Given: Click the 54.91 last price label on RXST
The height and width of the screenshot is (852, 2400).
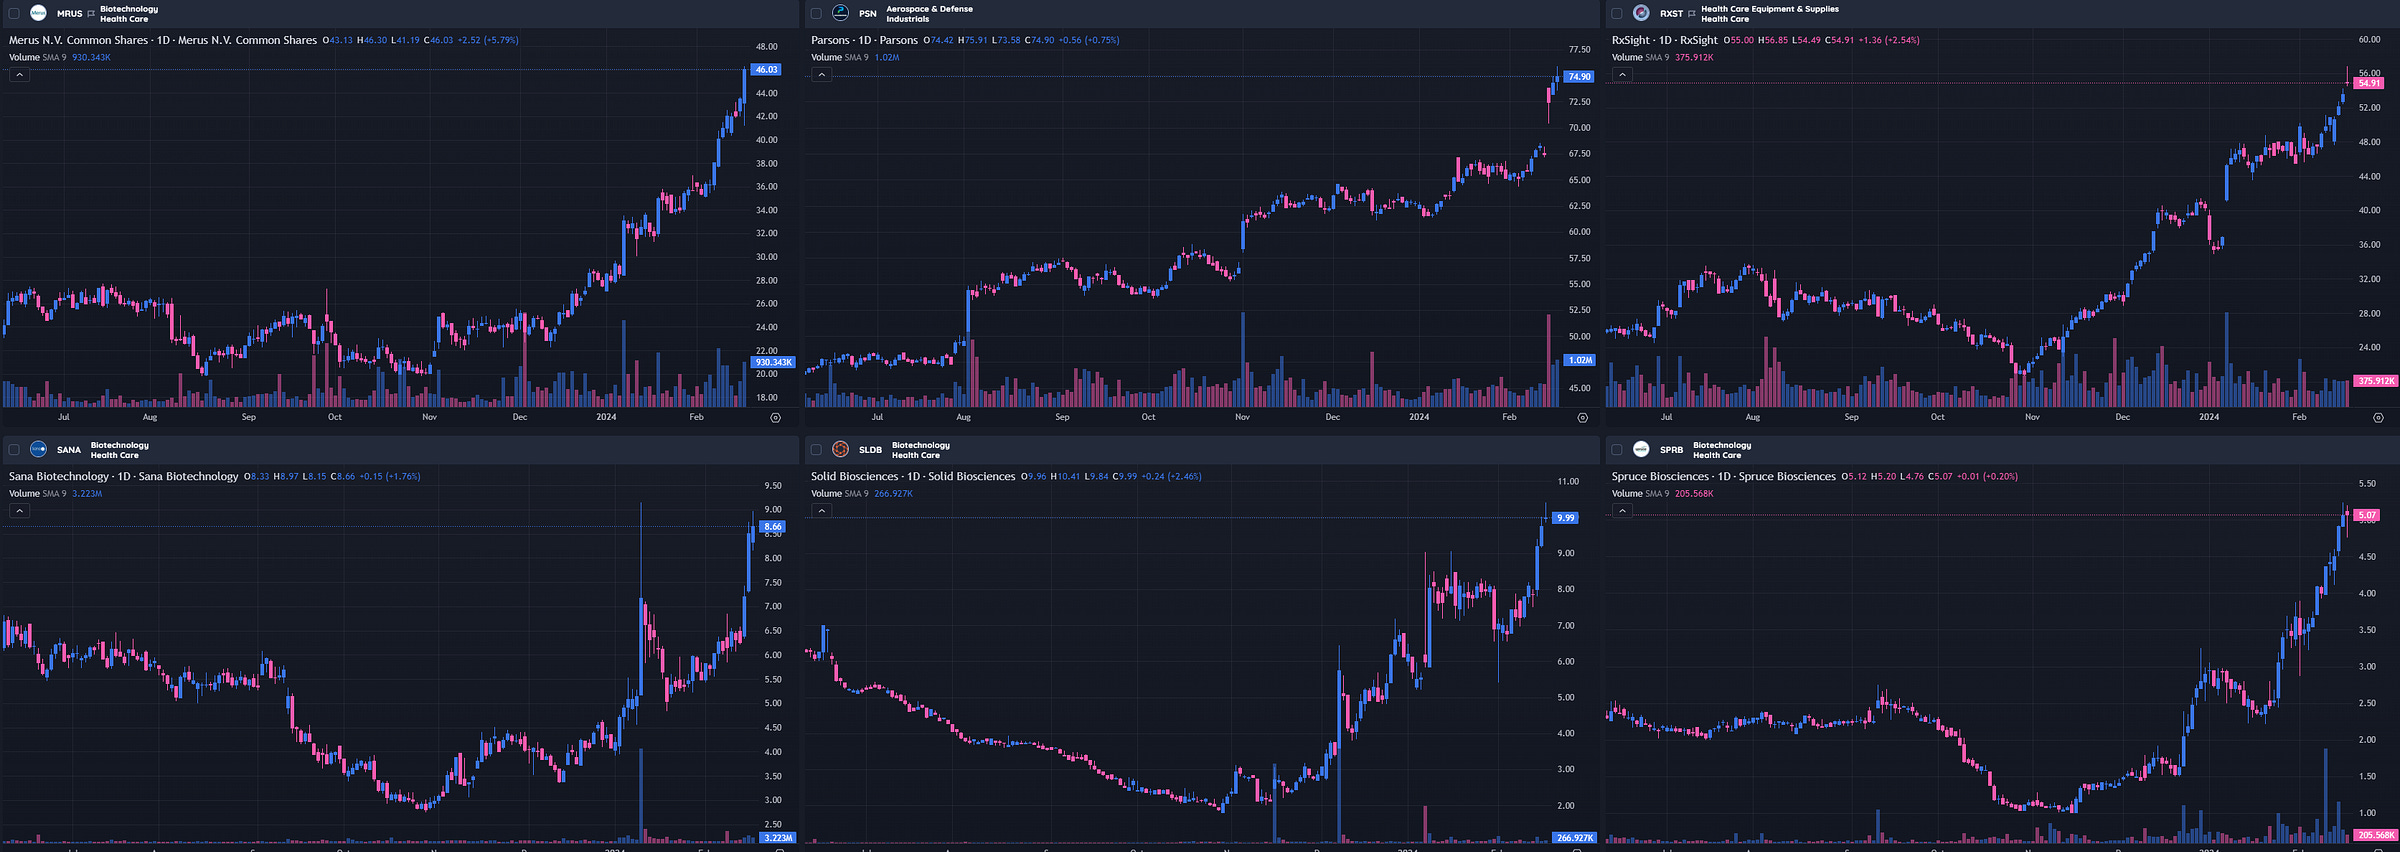Looking at the screenshot, I should (2369, 83).
